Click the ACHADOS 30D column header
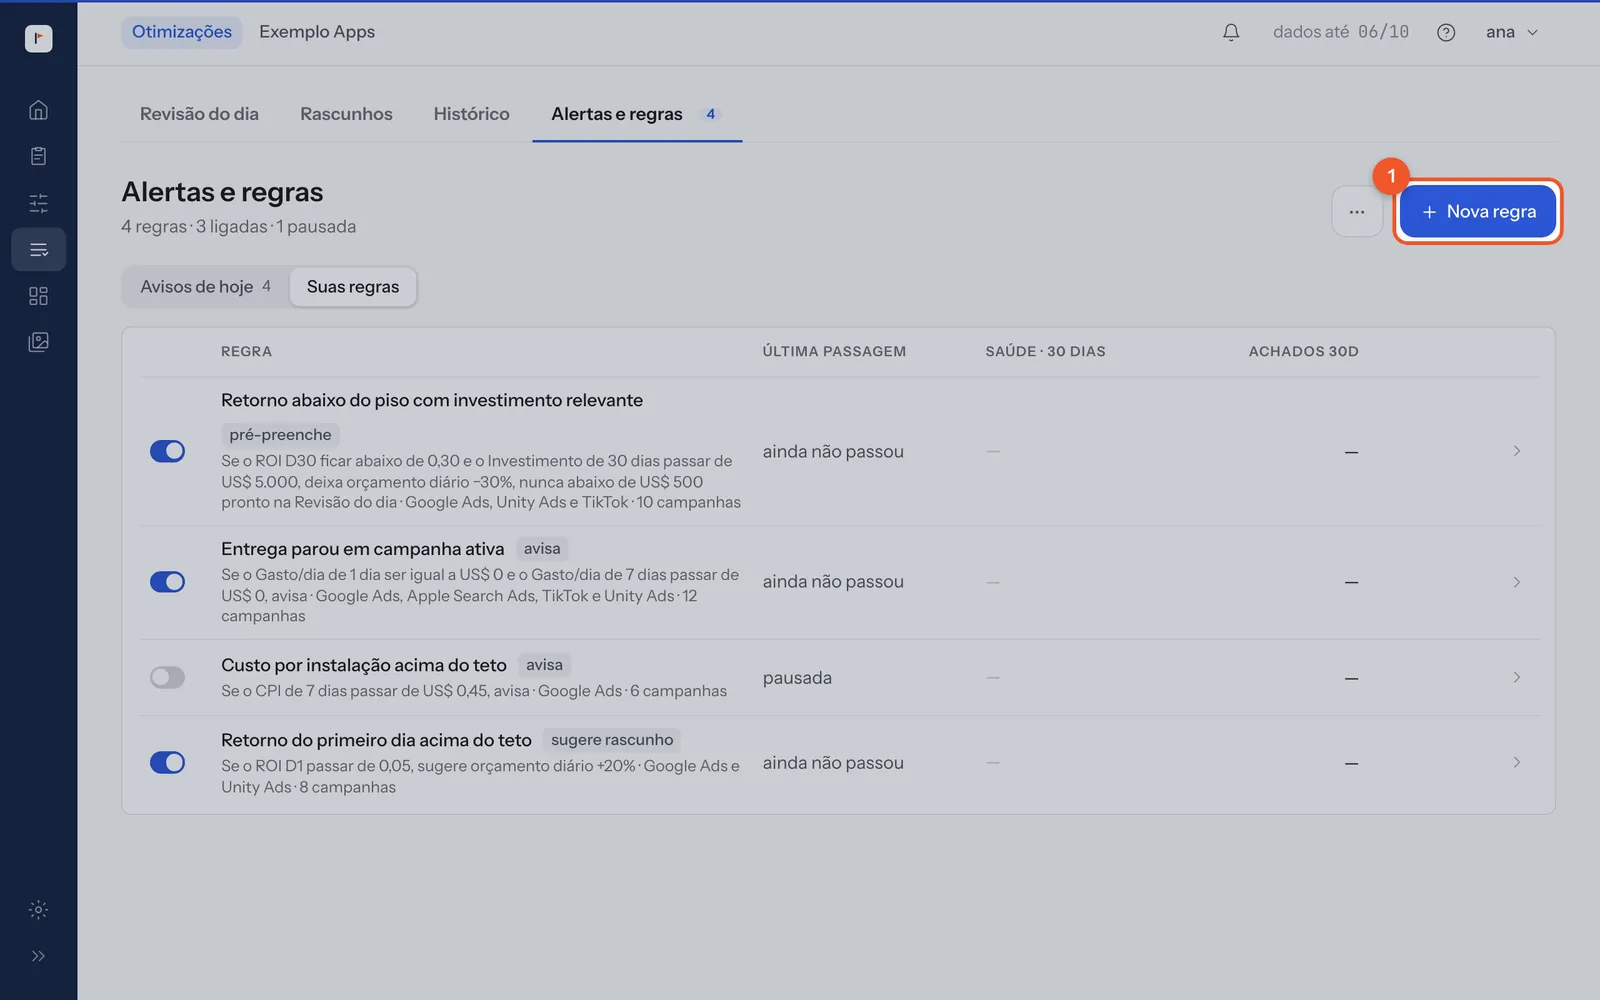 [1303, 352]
